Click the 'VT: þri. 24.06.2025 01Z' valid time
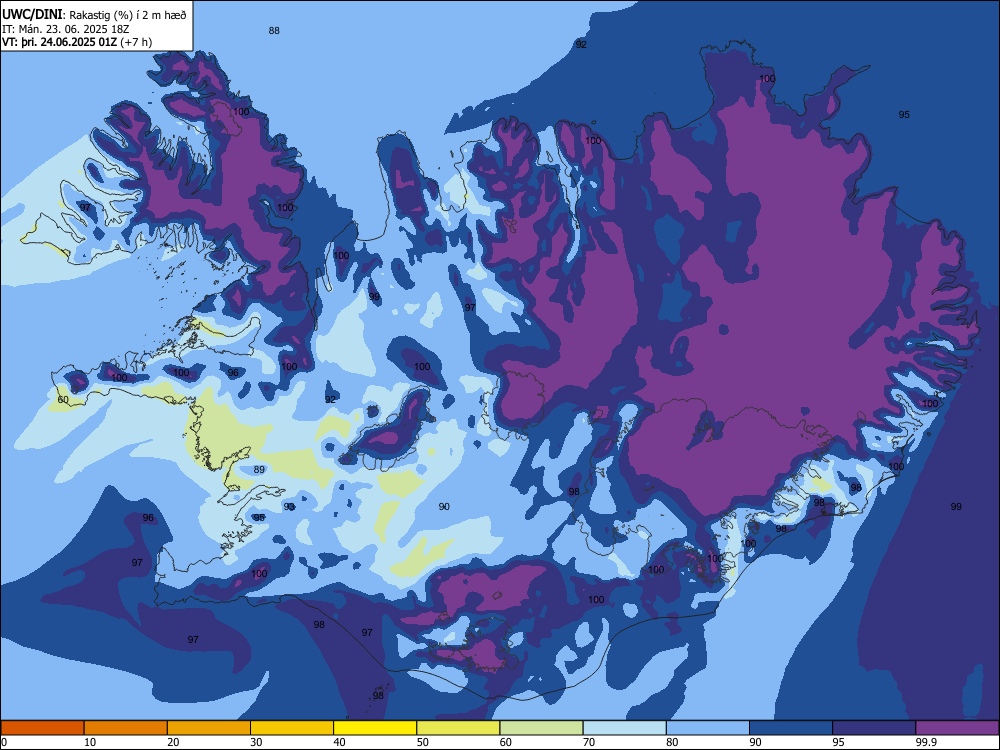 pyautogui.click(x=59, y=42)
